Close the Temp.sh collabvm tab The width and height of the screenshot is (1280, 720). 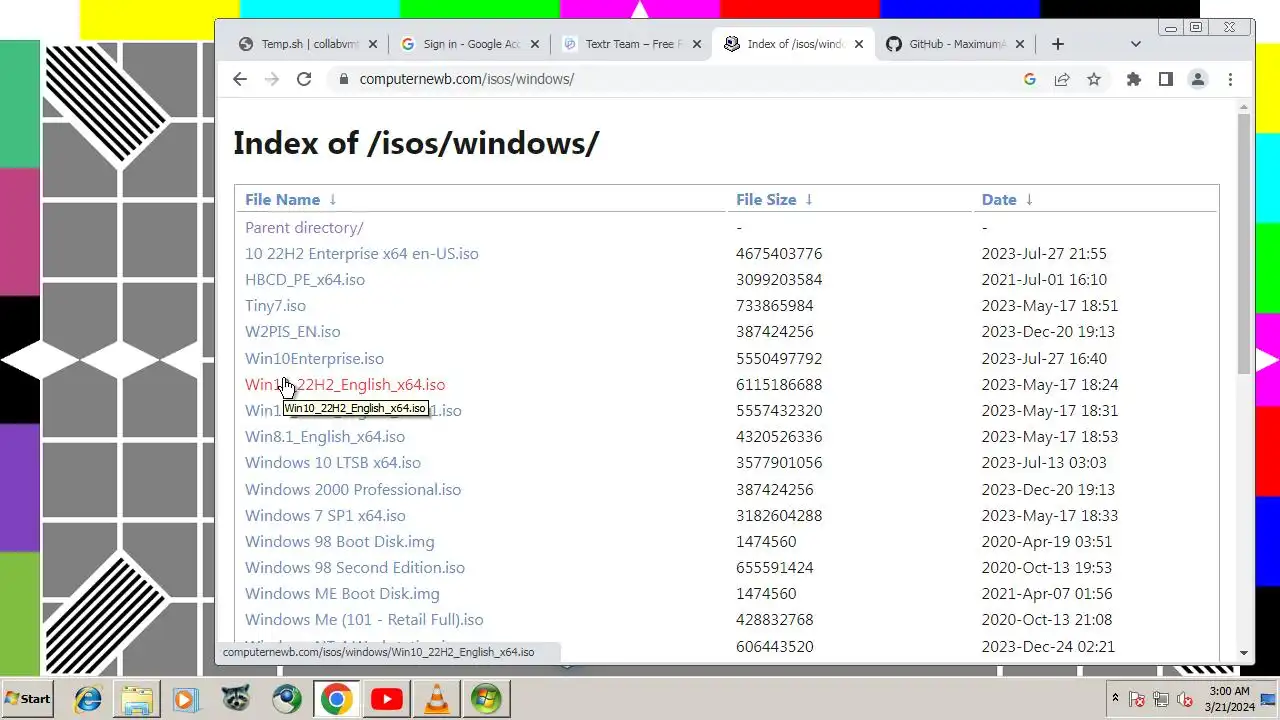point(373,44)
